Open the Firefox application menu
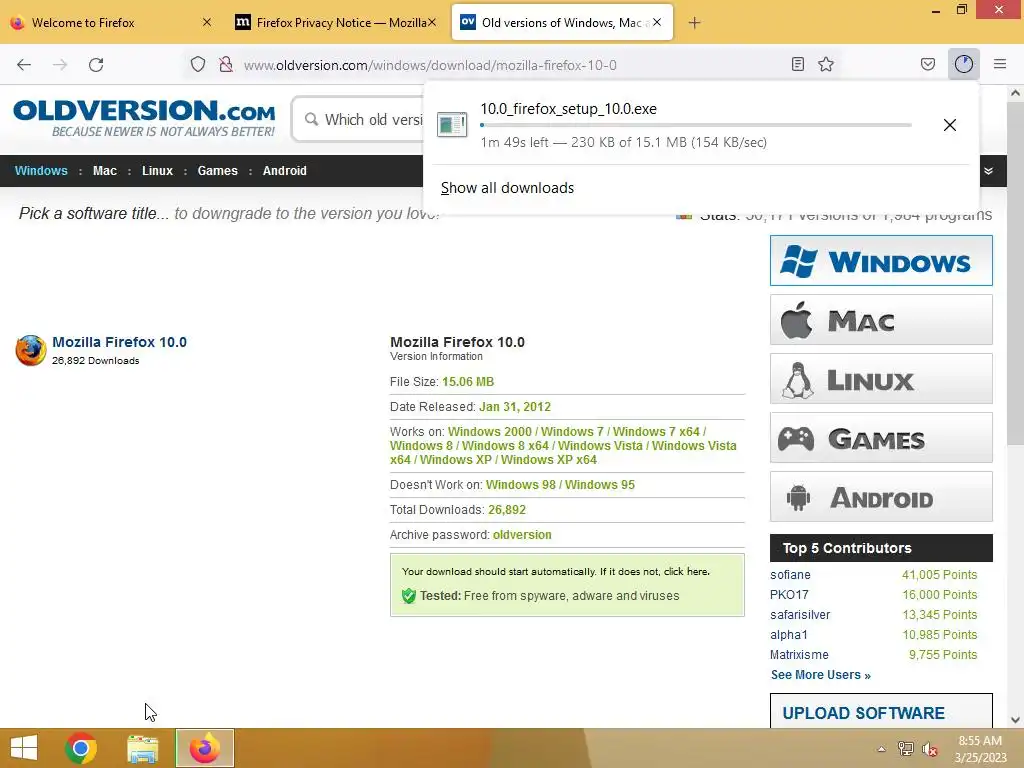The width and height of the screenshot is (1024, 768). point(1000,64)
